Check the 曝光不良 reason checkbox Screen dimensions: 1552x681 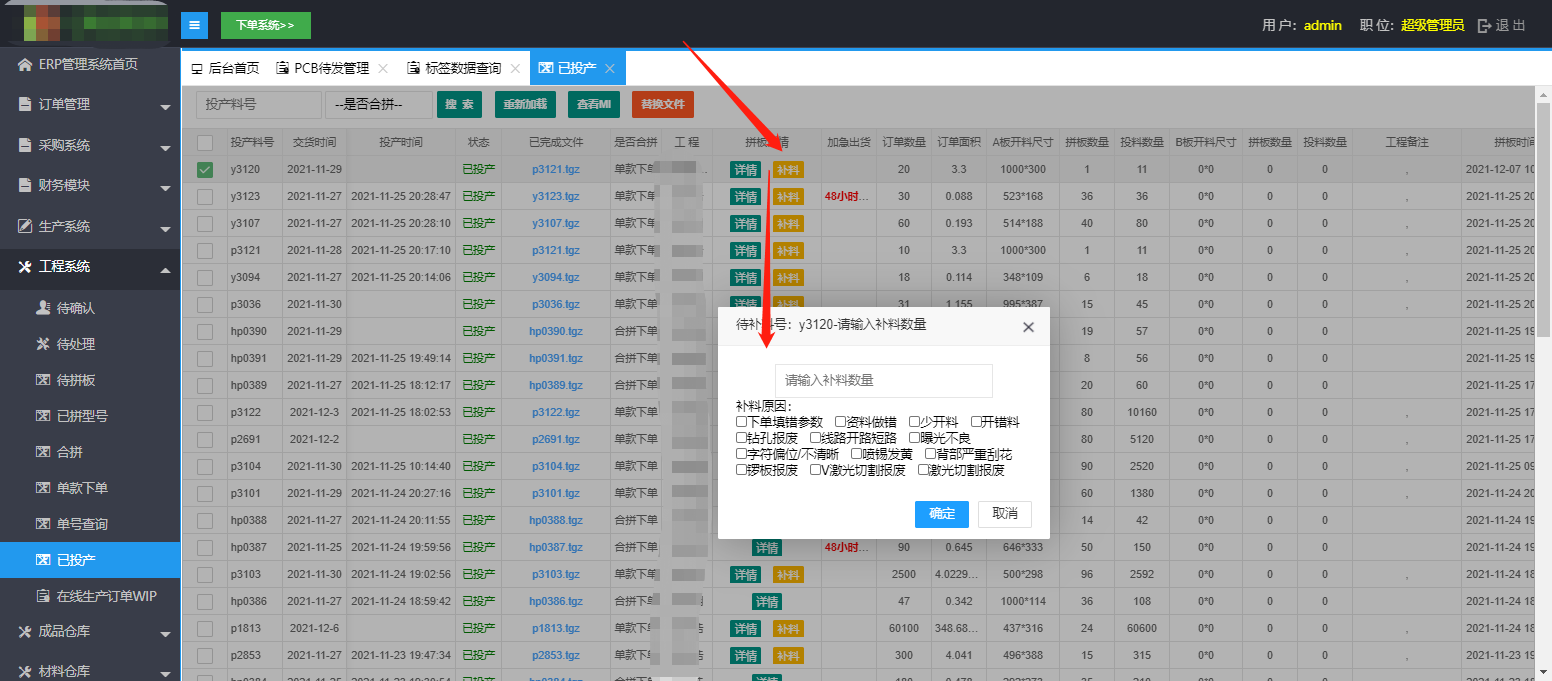click(x=914, y=438)
